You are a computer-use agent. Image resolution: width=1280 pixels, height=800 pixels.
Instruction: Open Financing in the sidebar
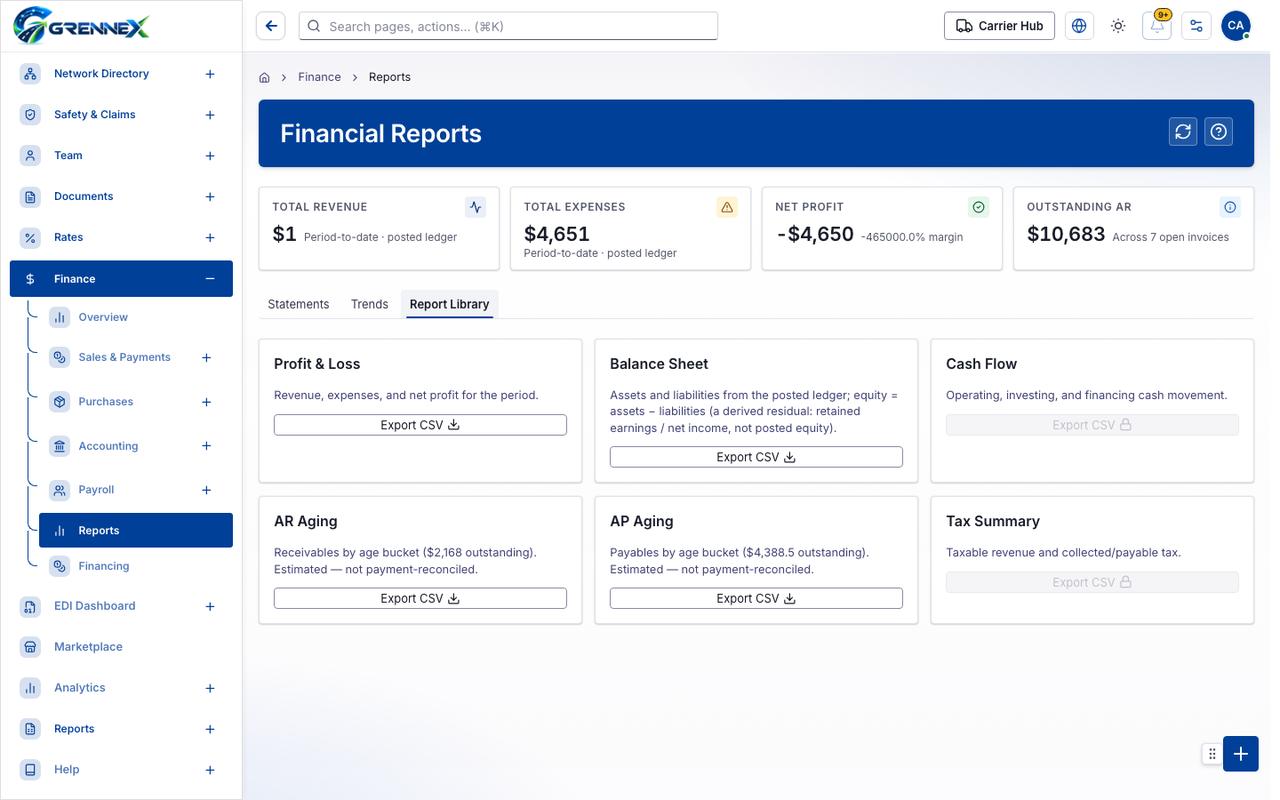(136, 566)
